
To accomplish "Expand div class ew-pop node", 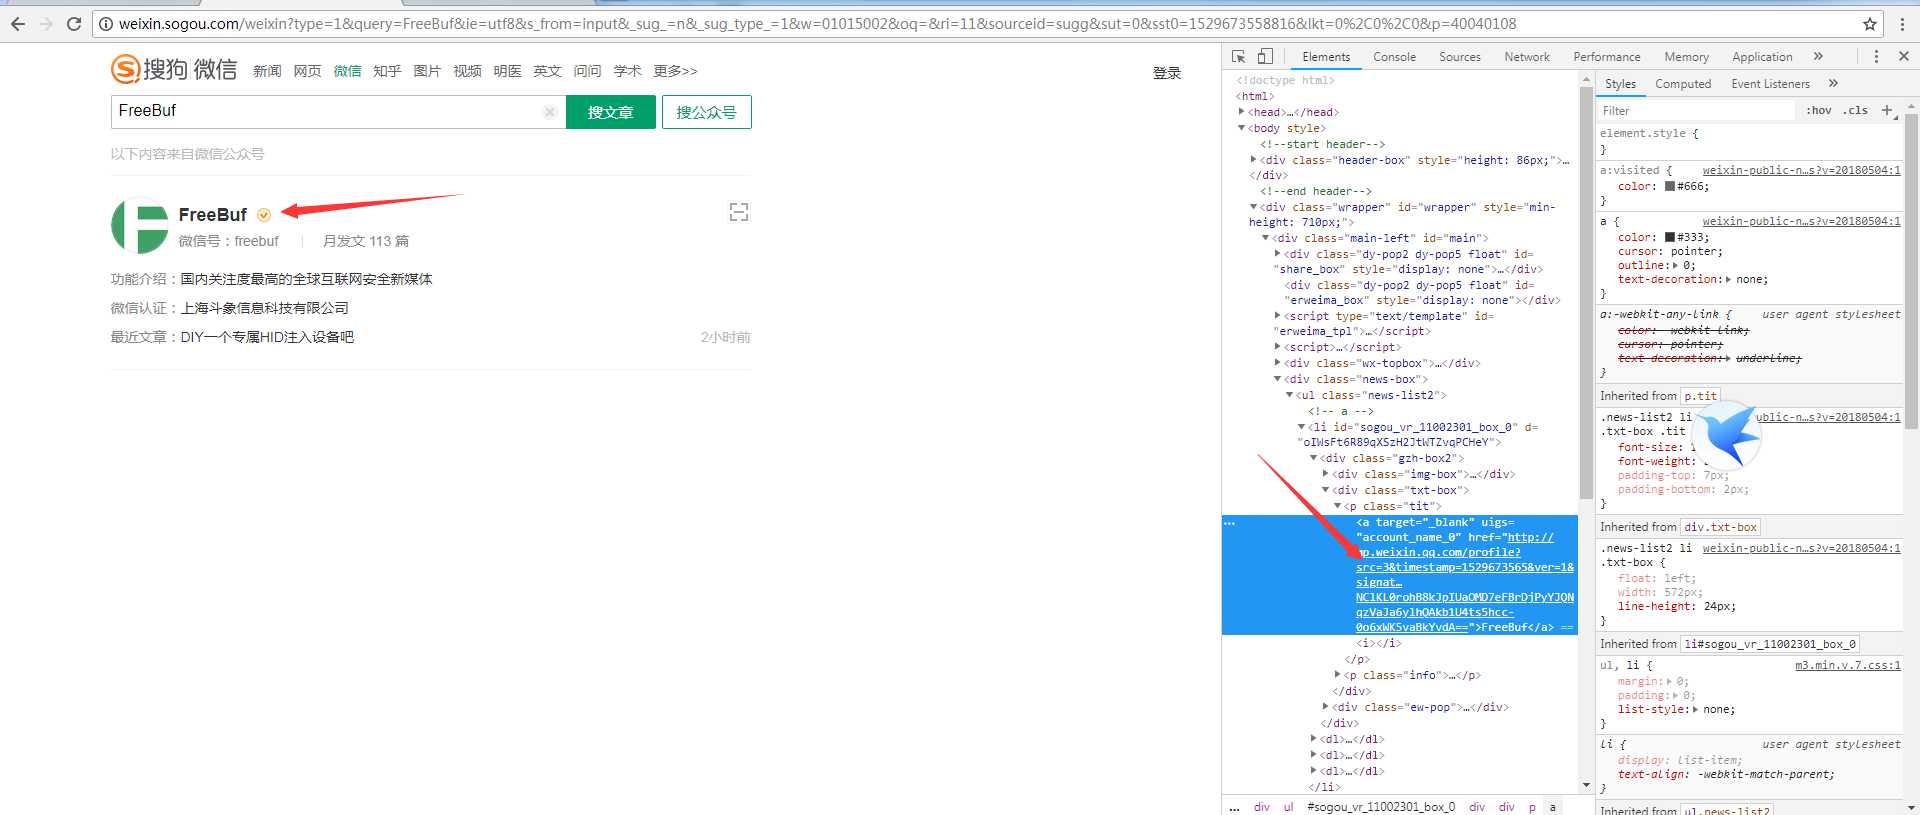I will pos(1326,707).
